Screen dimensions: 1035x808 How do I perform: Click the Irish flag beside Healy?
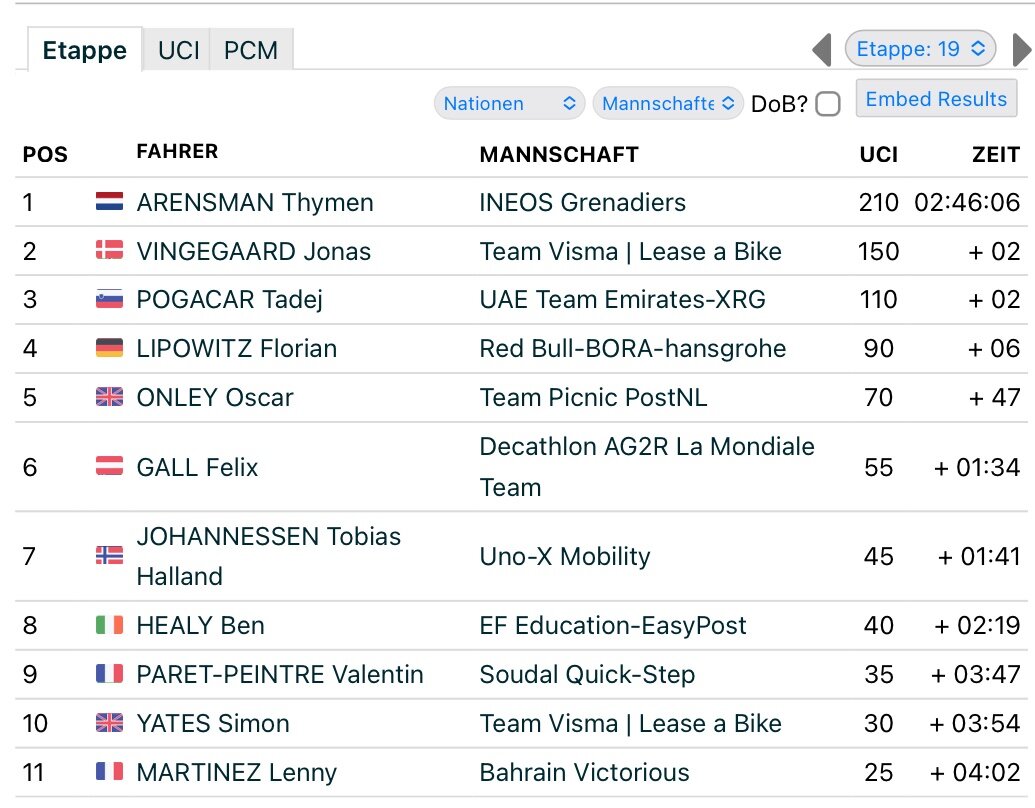(110, 624)
